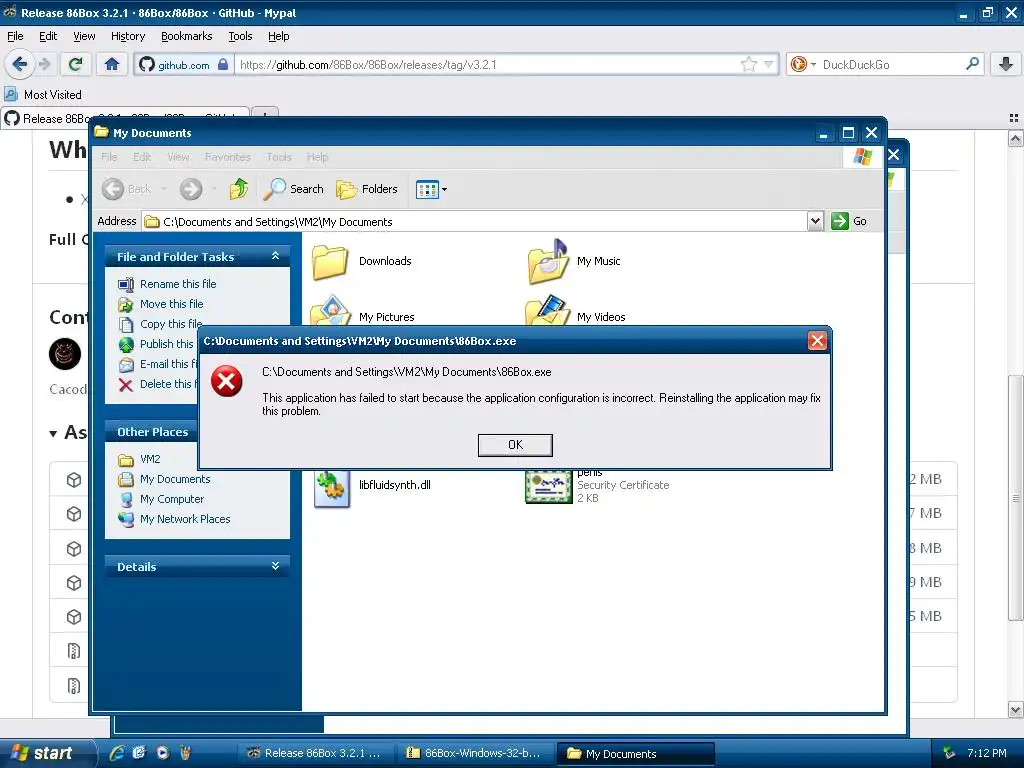Open VM2 folder under Other Places

(x=150, y=459)
